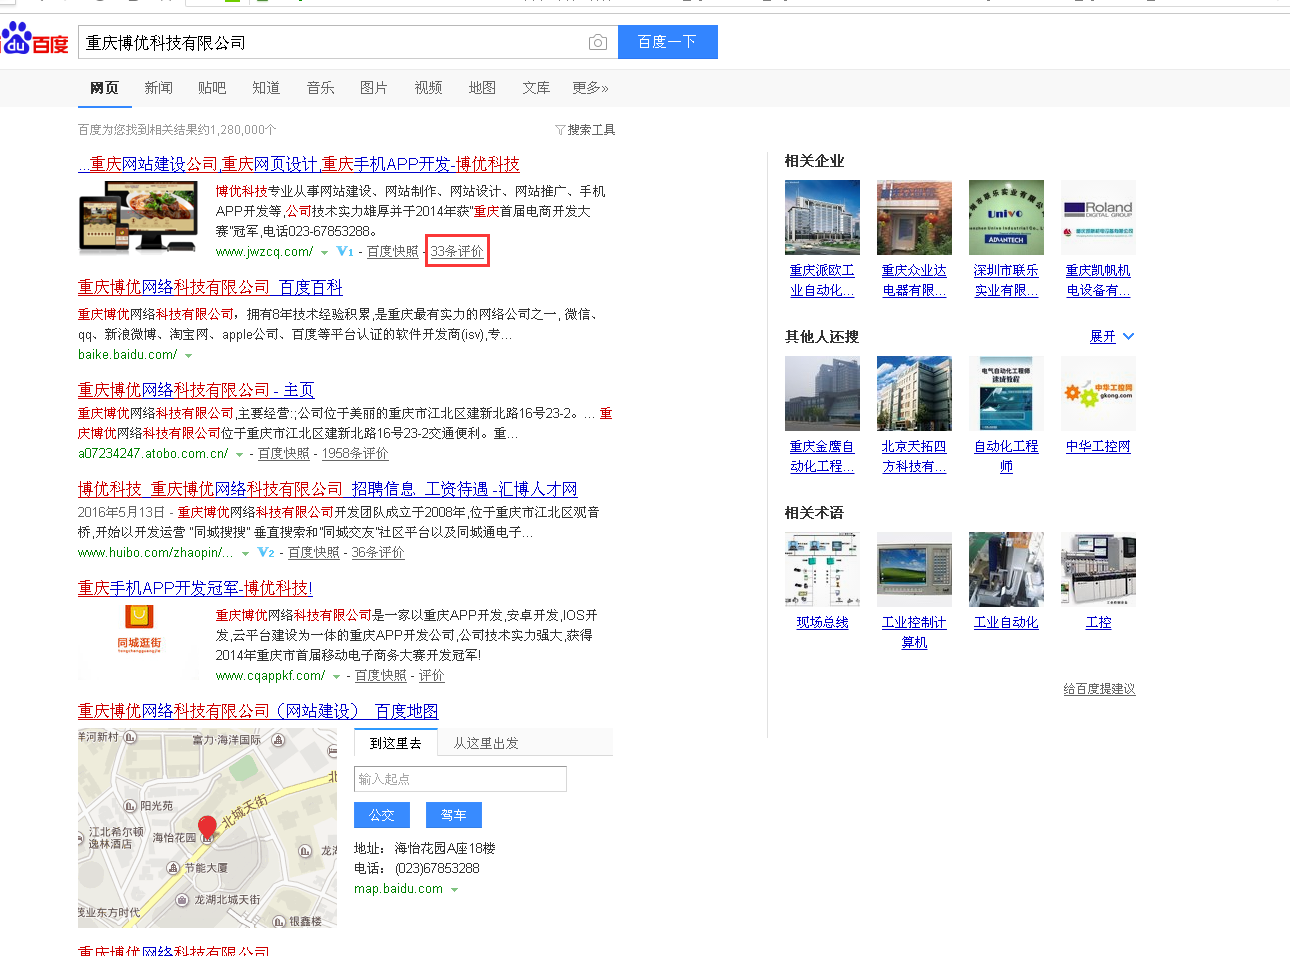Open 重庆金鹰自动化工程 thumbnail
Viewport: 1290px width, 956px height.
(822, 393)
